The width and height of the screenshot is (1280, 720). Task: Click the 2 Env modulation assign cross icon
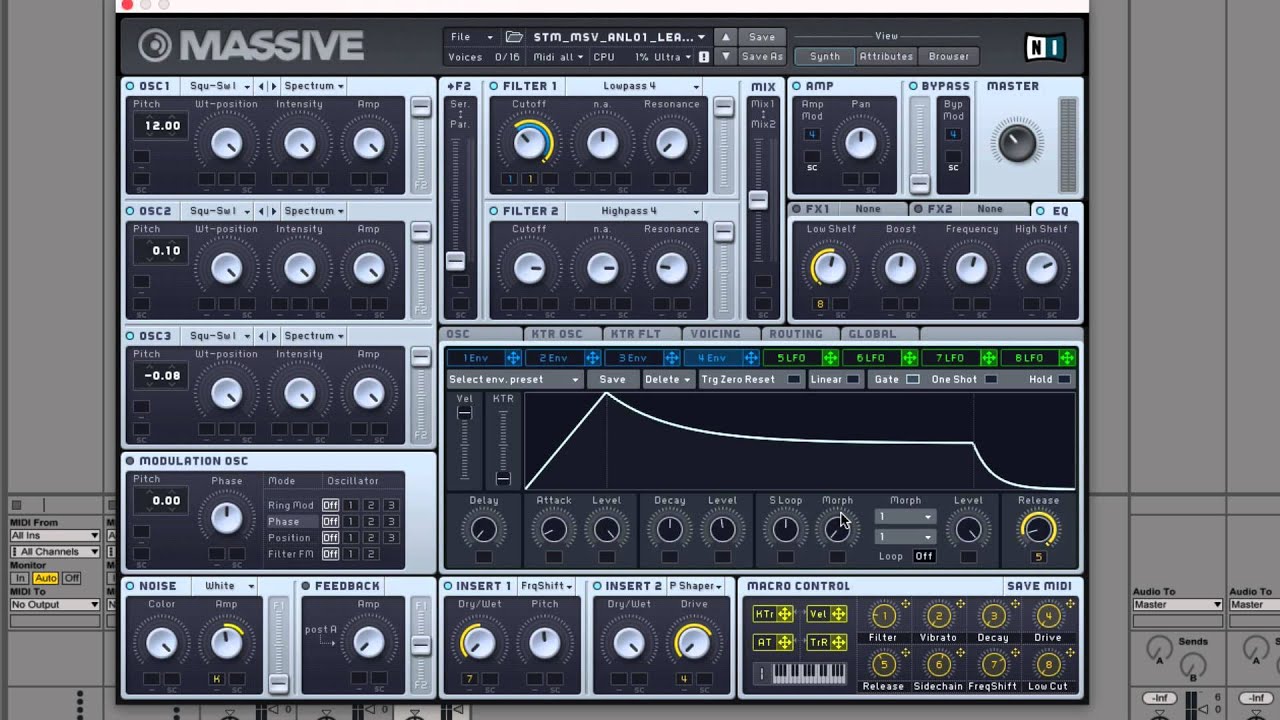592,358
